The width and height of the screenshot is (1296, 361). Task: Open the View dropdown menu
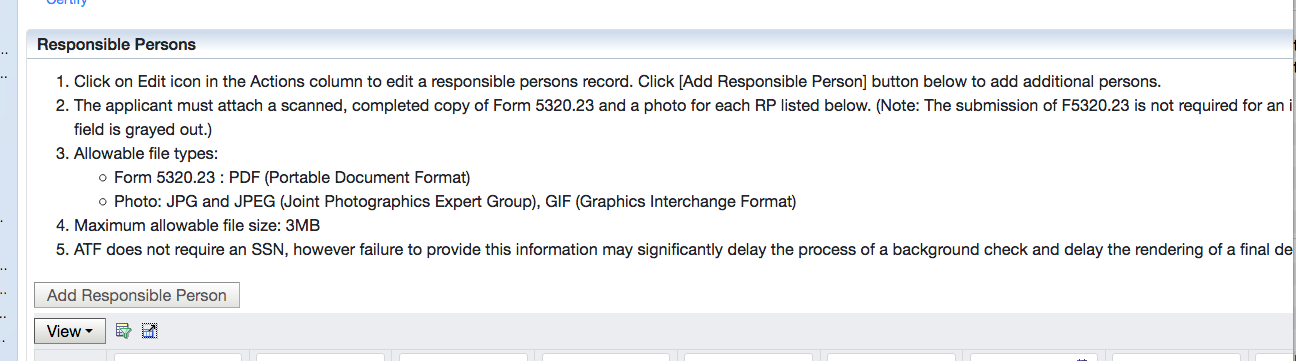[x=70, y=331]
